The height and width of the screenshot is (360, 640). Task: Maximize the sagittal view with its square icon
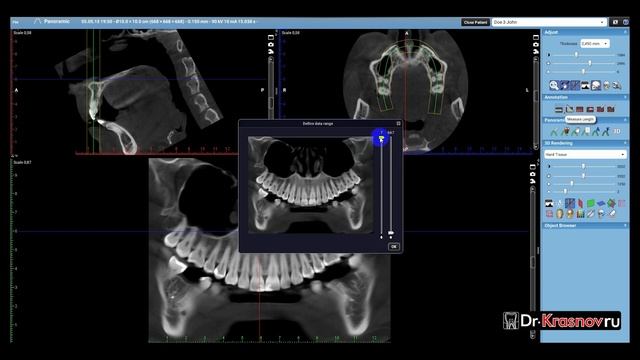(x=271, y=38)
